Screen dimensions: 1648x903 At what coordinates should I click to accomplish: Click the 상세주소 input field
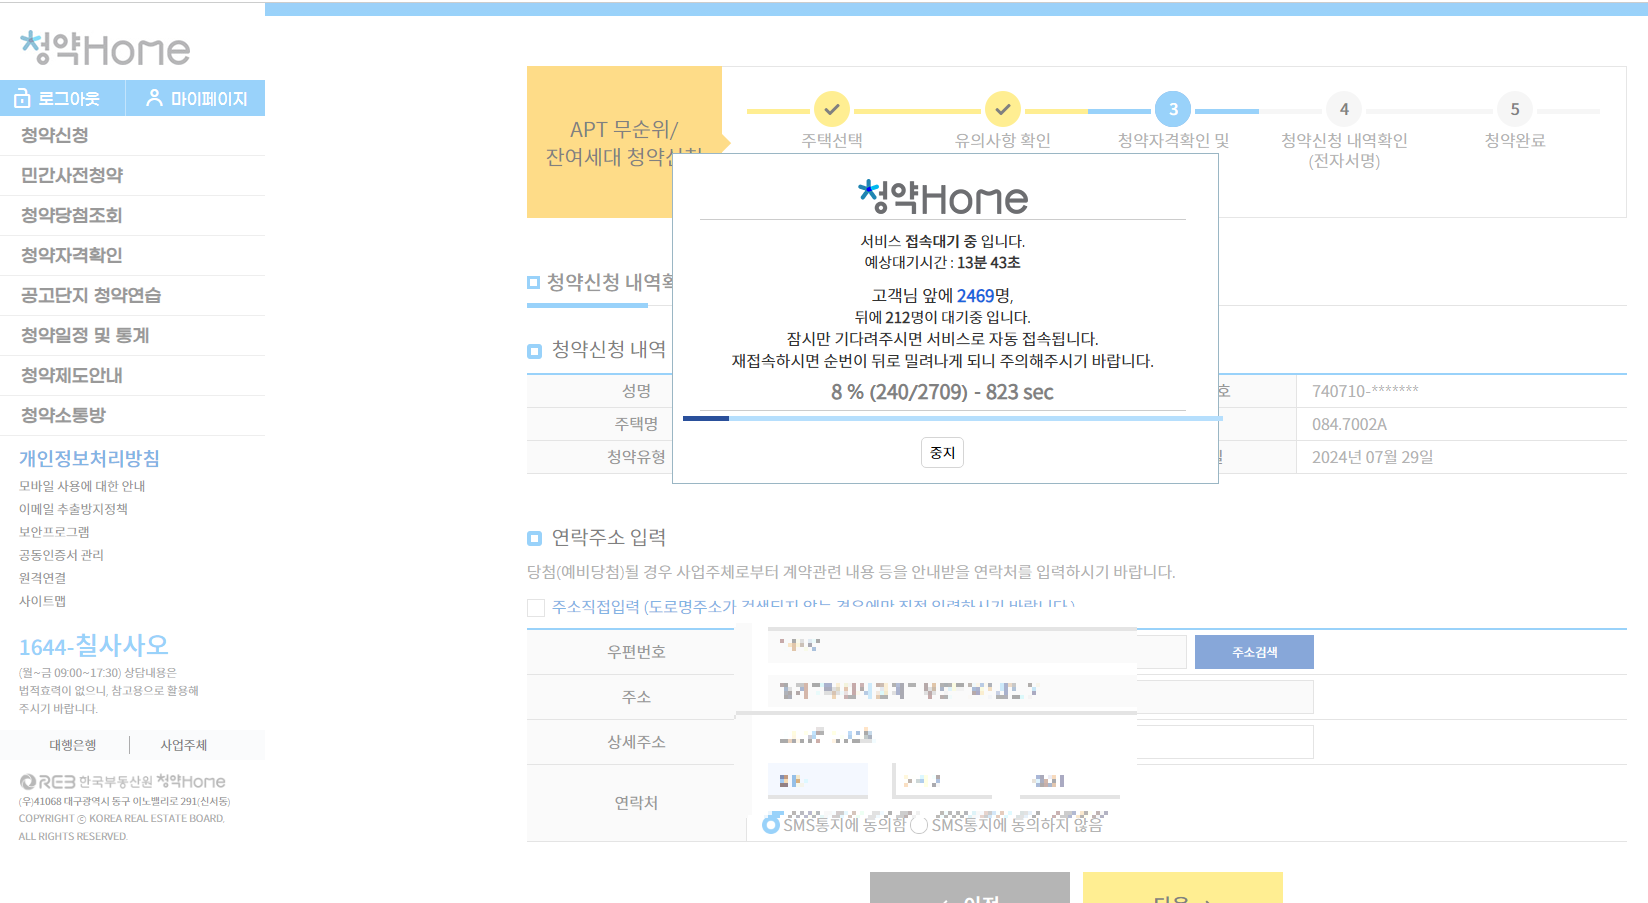1041,742
